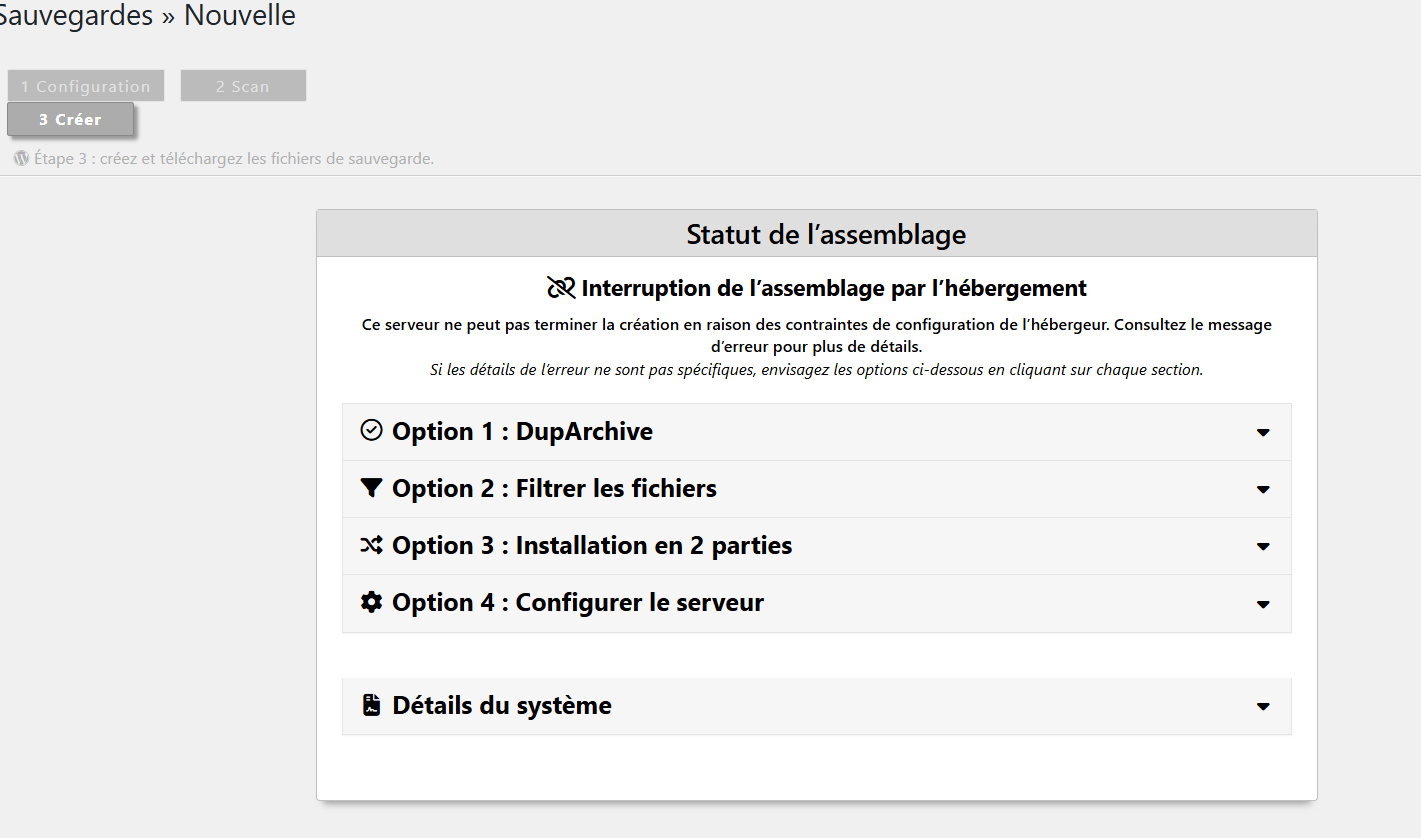Screen dimensions: 1421x838
Task: Expand Option 4 using the right-side arrow
Action: click(x=1263, y=604)
